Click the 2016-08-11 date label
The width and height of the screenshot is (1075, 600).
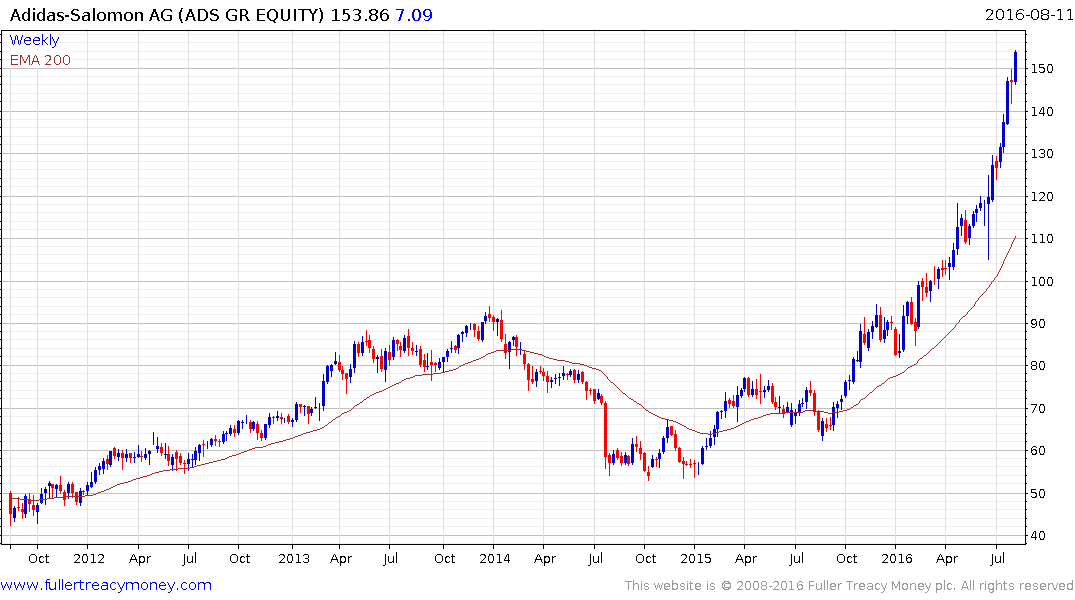coord(1028,14)
